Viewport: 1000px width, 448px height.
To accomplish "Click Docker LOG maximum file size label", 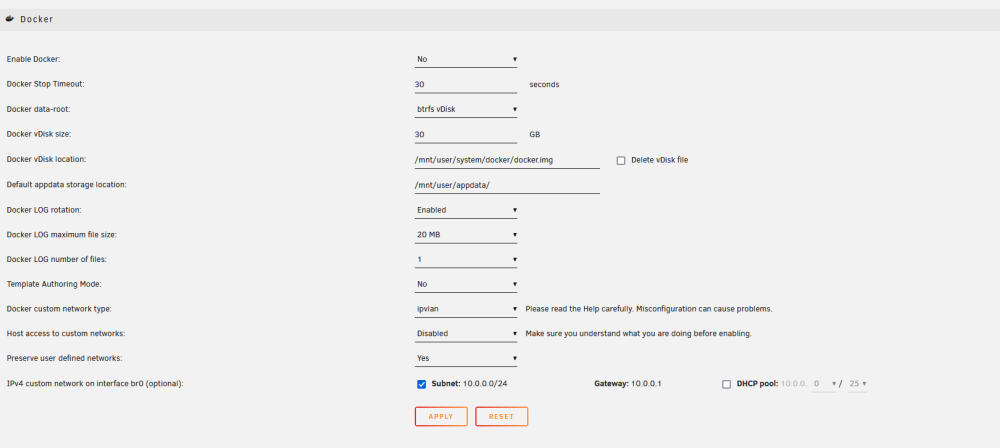I will [62, 235].
